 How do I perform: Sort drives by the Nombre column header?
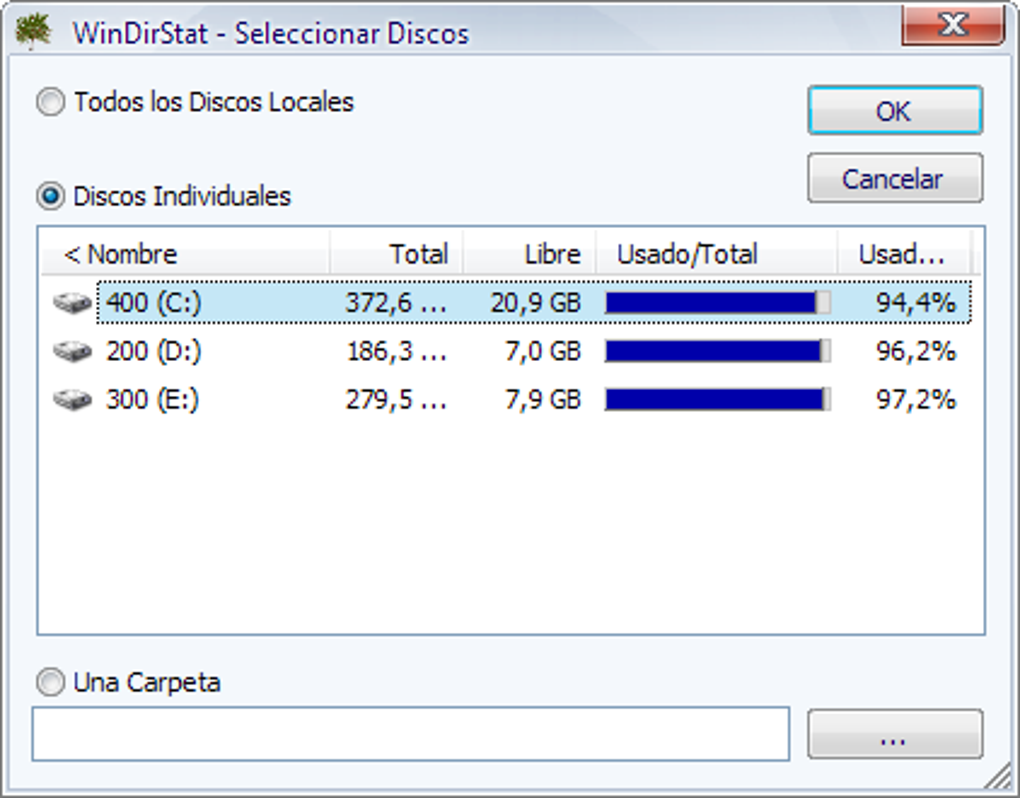[x=185, y=254]
